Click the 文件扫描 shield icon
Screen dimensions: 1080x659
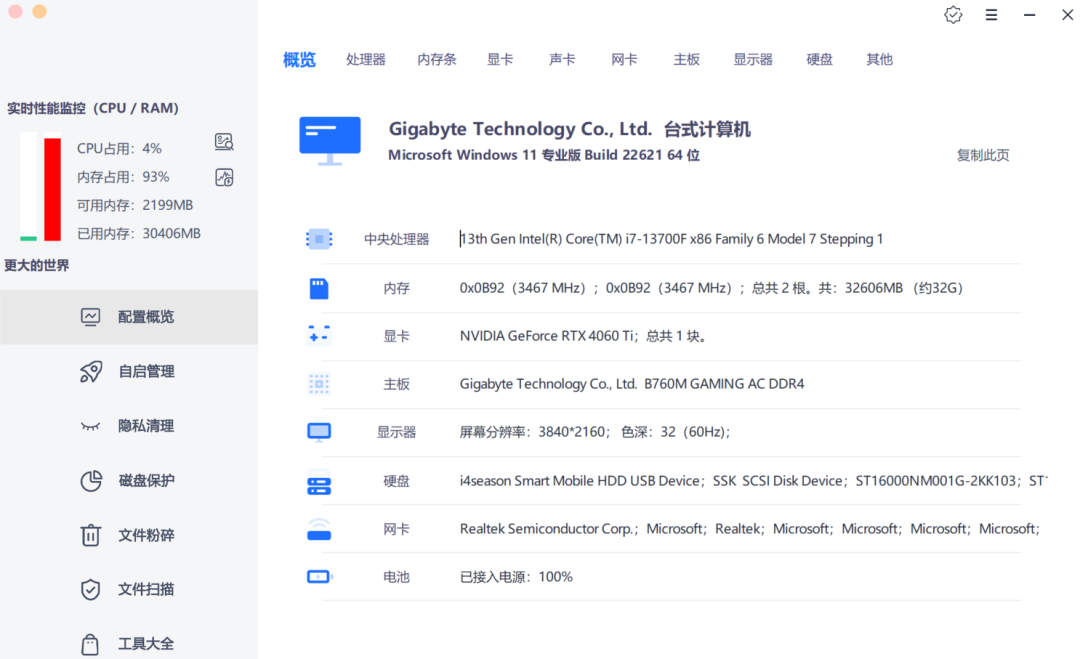click(x=90, y=589)
